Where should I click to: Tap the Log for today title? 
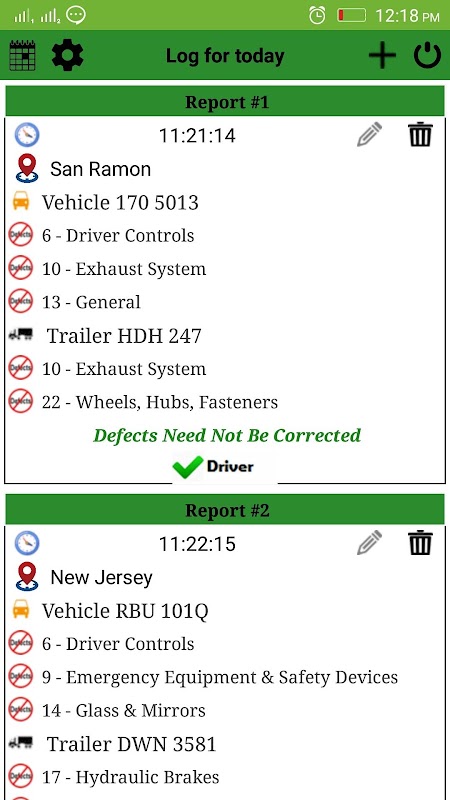pyautogui.click(x=225, y=56)
